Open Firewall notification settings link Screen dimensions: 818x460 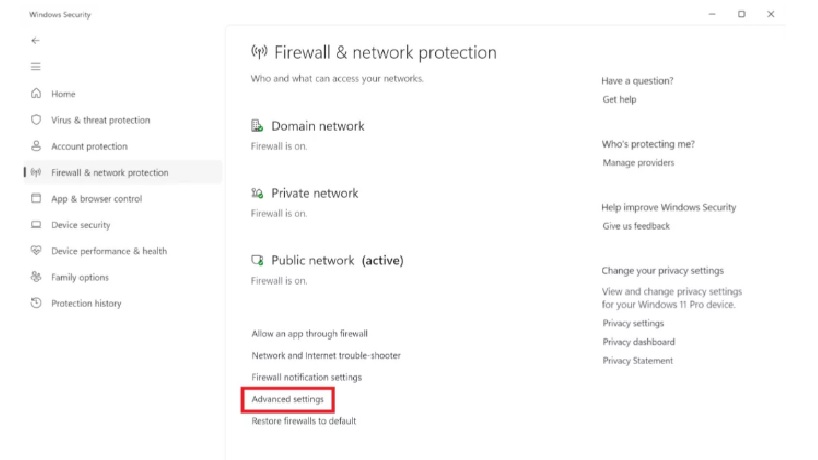(307, 377)
